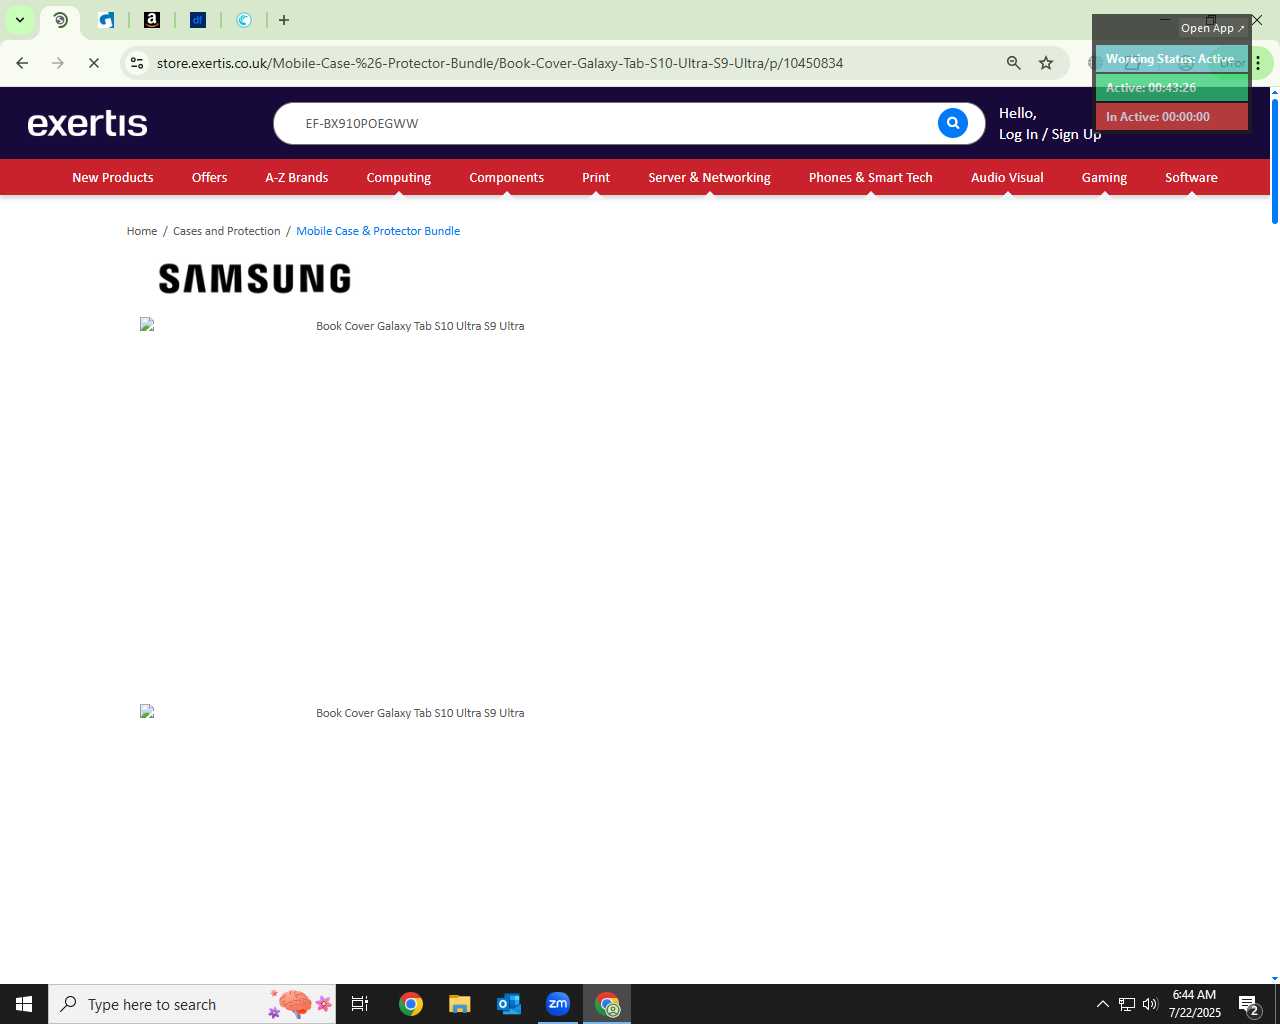Click the Samsung brand logo
Screen dimensions: 1280x1024
[x=255, y=278]
